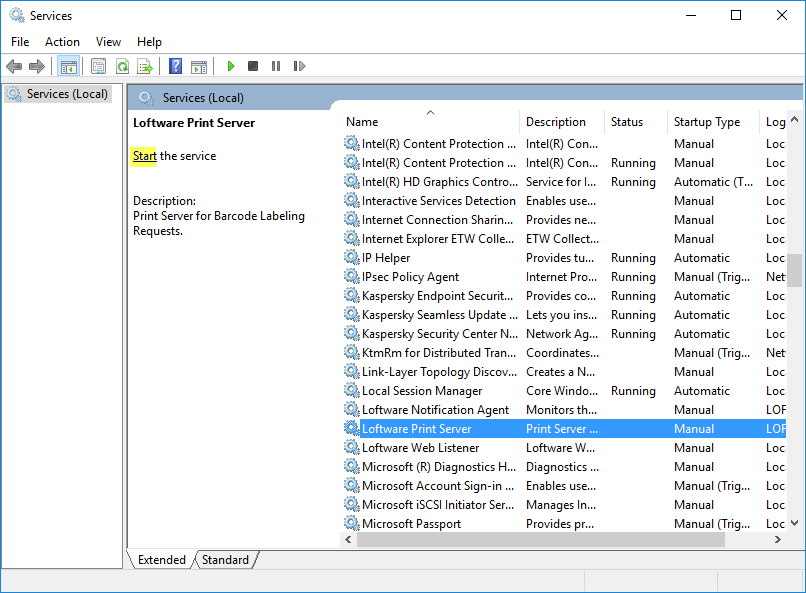Screen dimensions: 806x593
Task: Select the Microsoft (R) Diagnostics Hub service name
Action: (x=439, y=467)
